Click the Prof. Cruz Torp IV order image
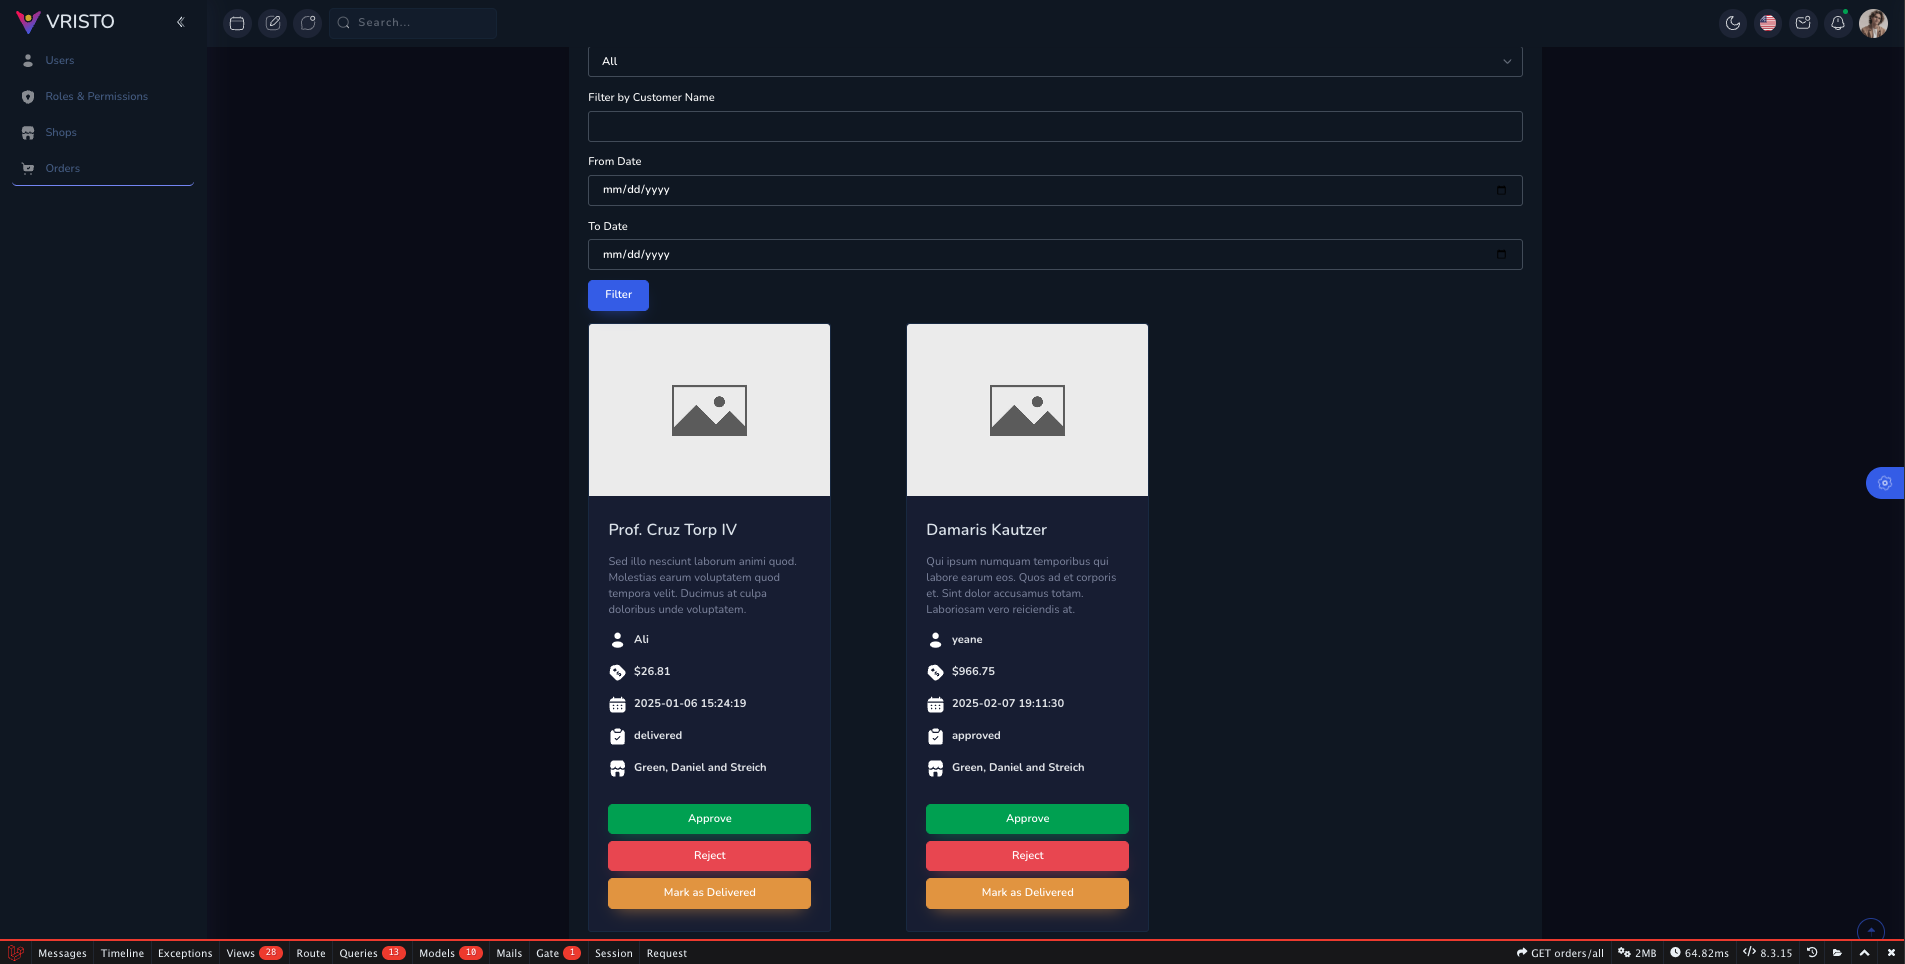This screenshot has width=1905, height=964. point(709,410)
